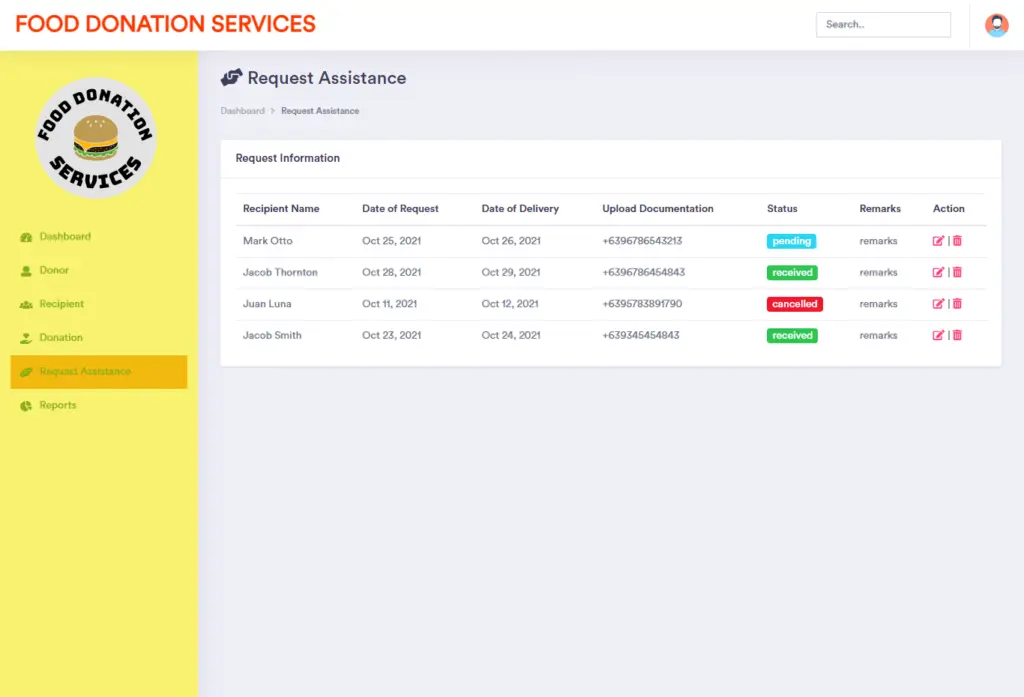Viewport: 1024px width, 697px height.
Task: Click the cancelled status badge
Action: coord(794,303)
